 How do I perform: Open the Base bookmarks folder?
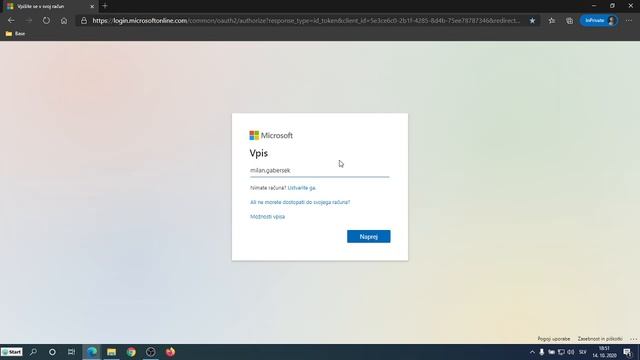16,33
